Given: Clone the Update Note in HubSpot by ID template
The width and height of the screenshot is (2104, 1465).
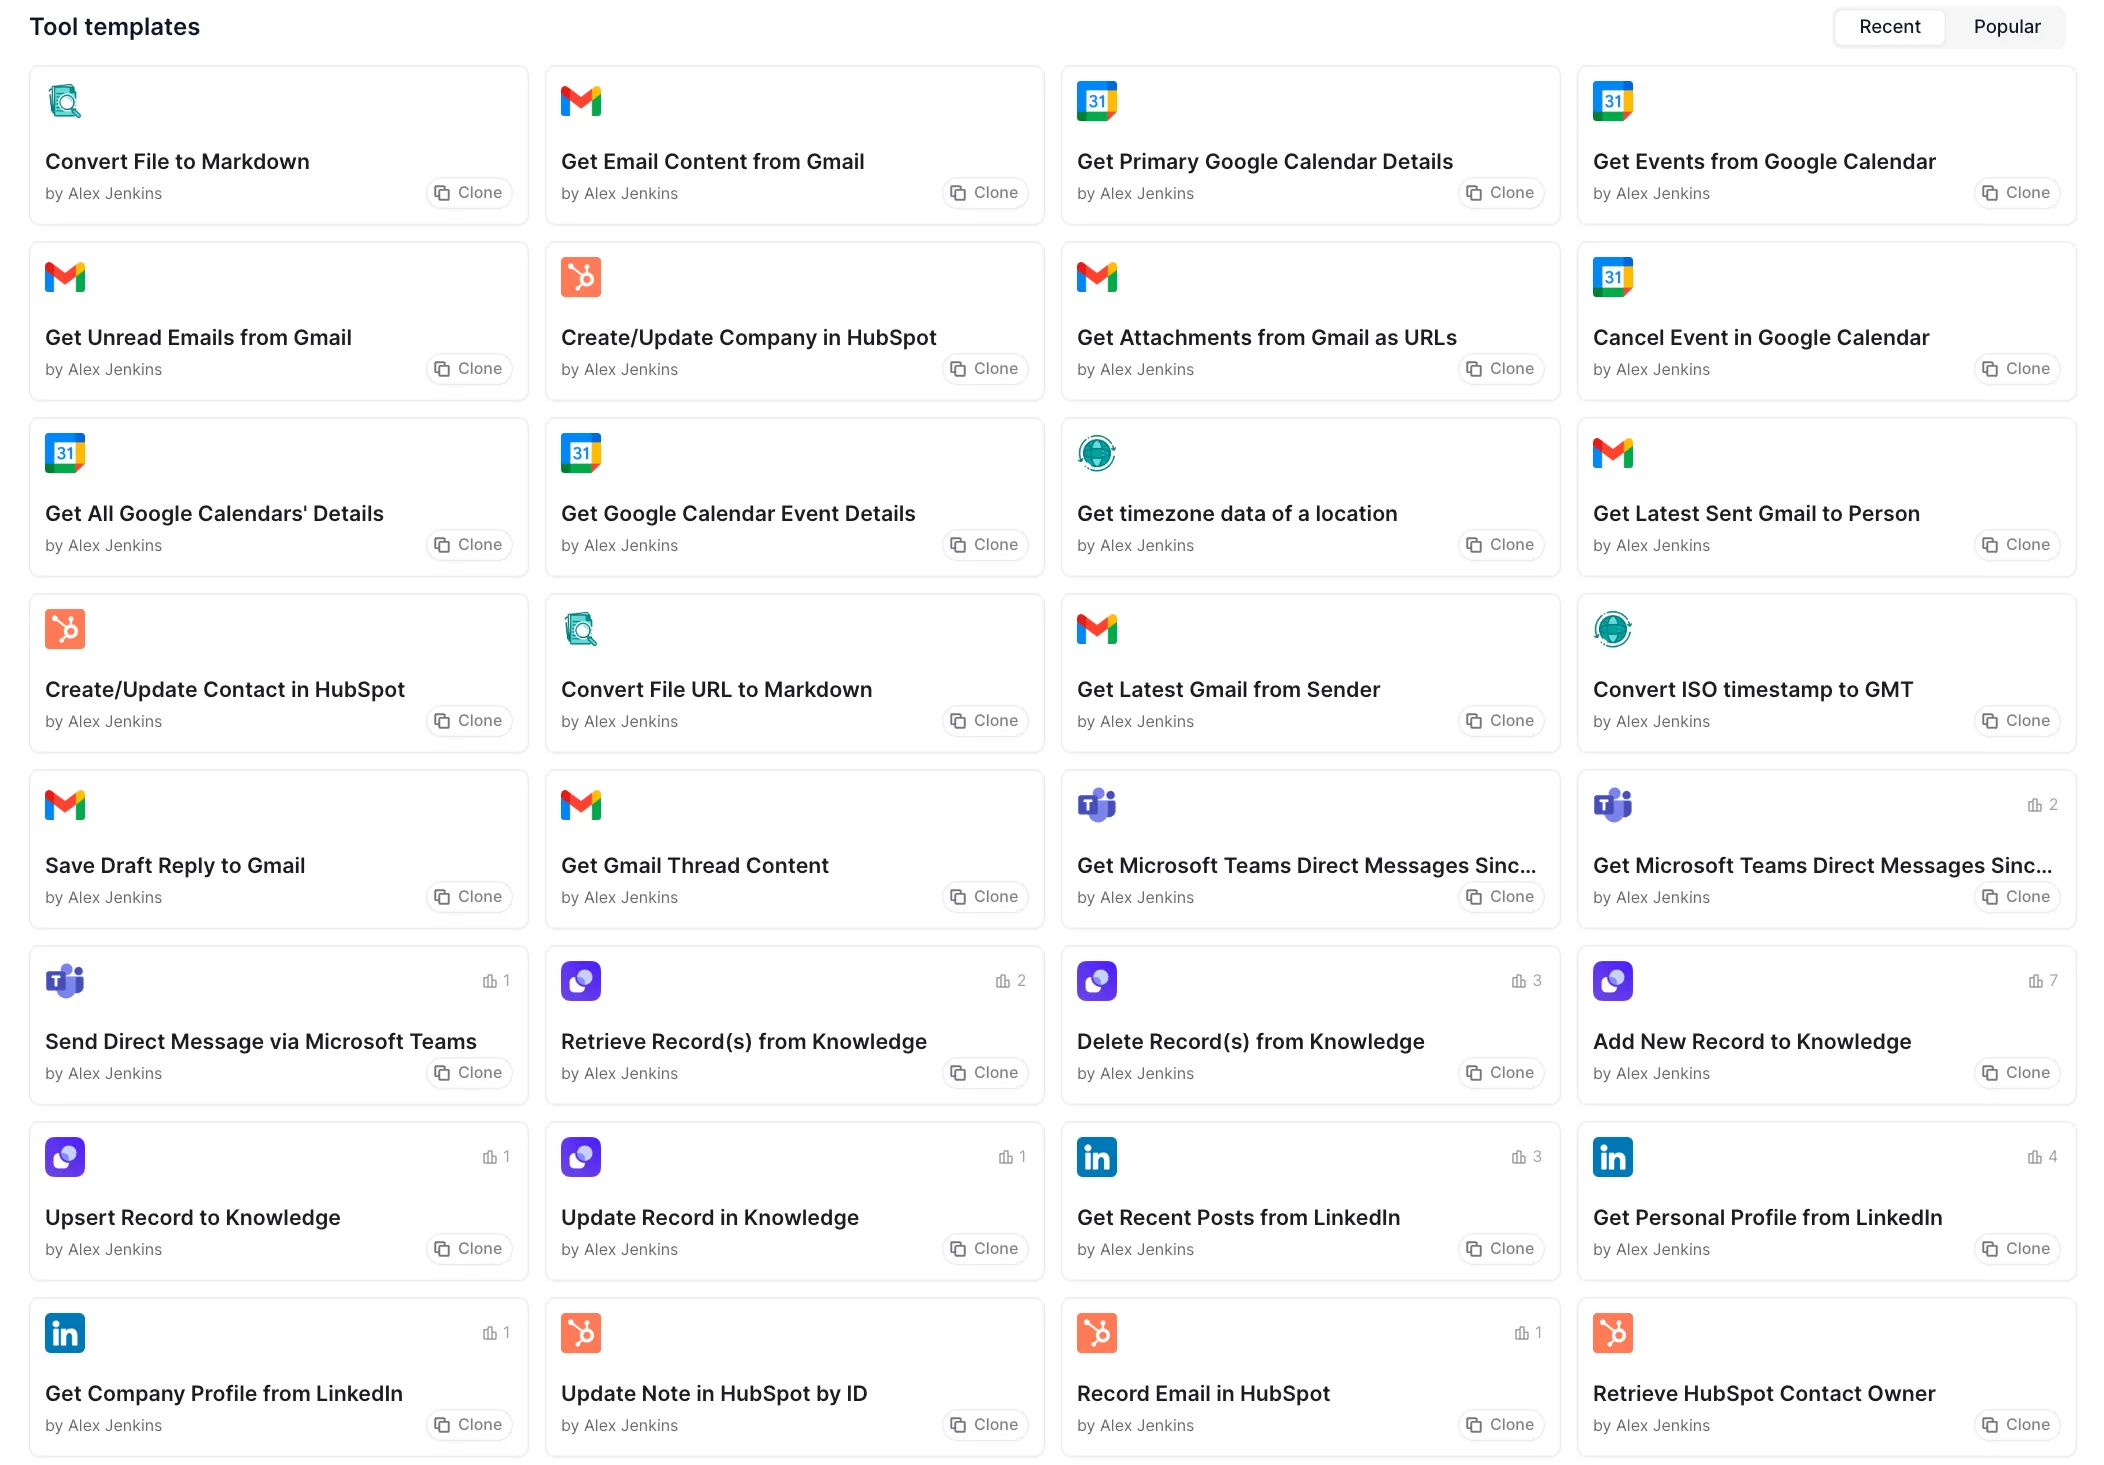Looking at the screenshot, I should pyautogui.click(x=985, y=1424).
